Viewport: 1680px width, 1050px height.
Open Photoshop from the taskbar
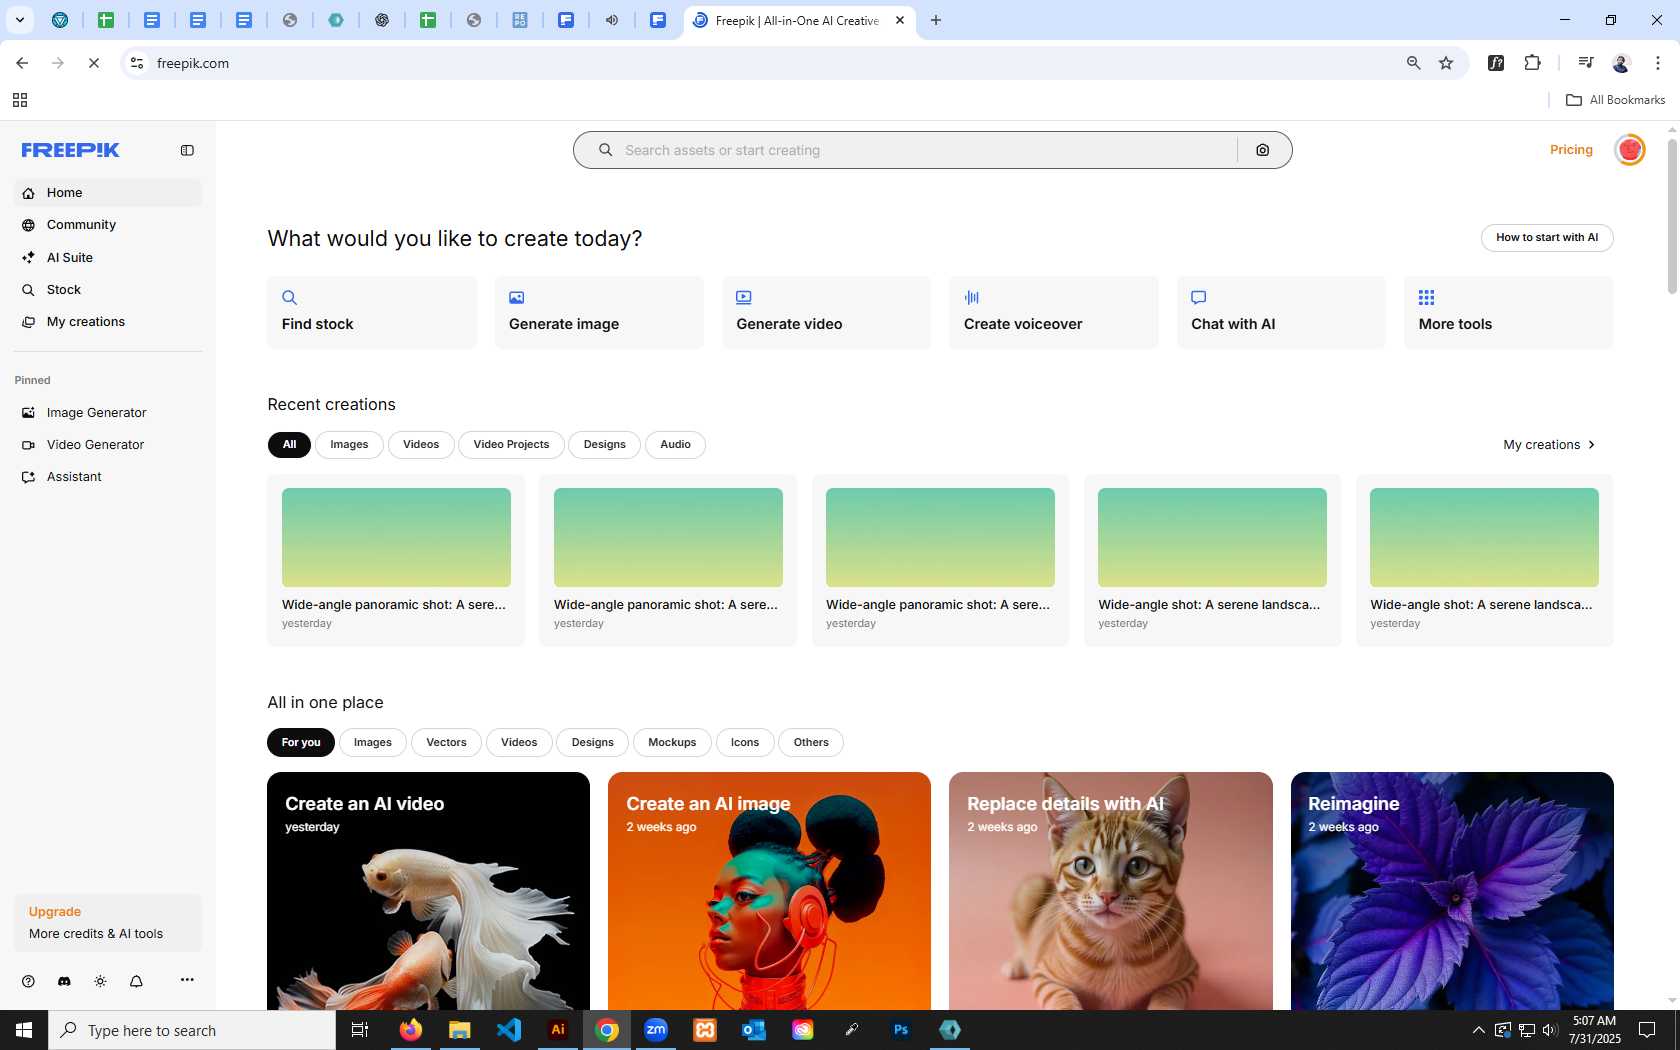901,1030
